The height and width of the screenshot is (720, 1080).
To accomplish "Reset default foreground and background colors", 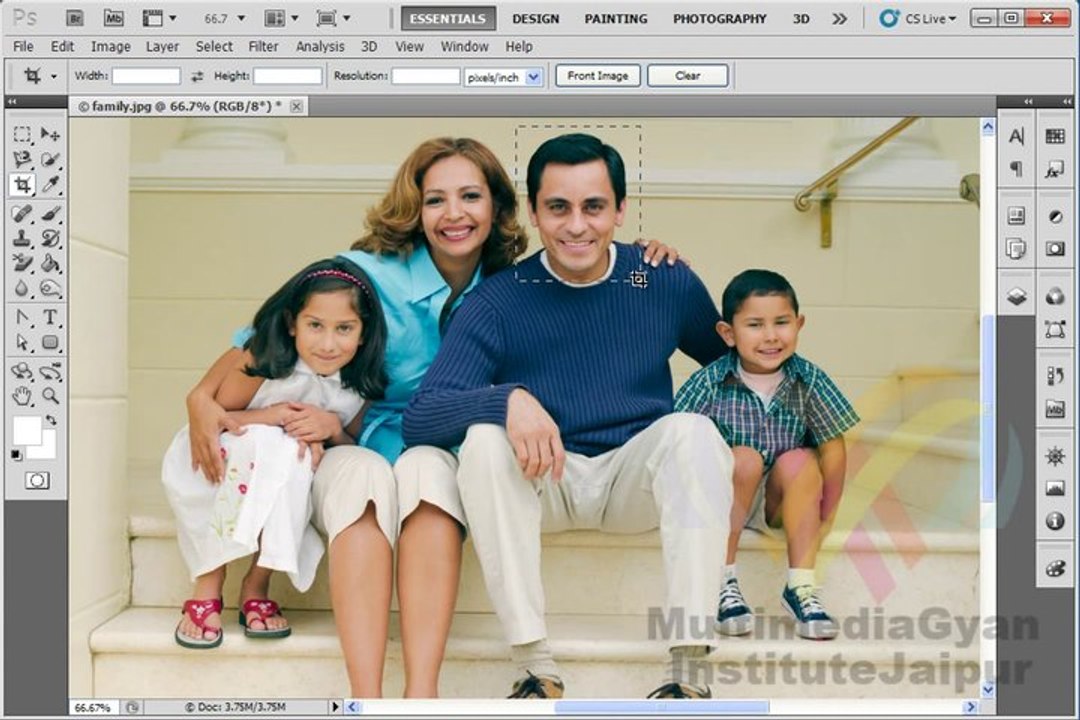I will click(17, 454).
